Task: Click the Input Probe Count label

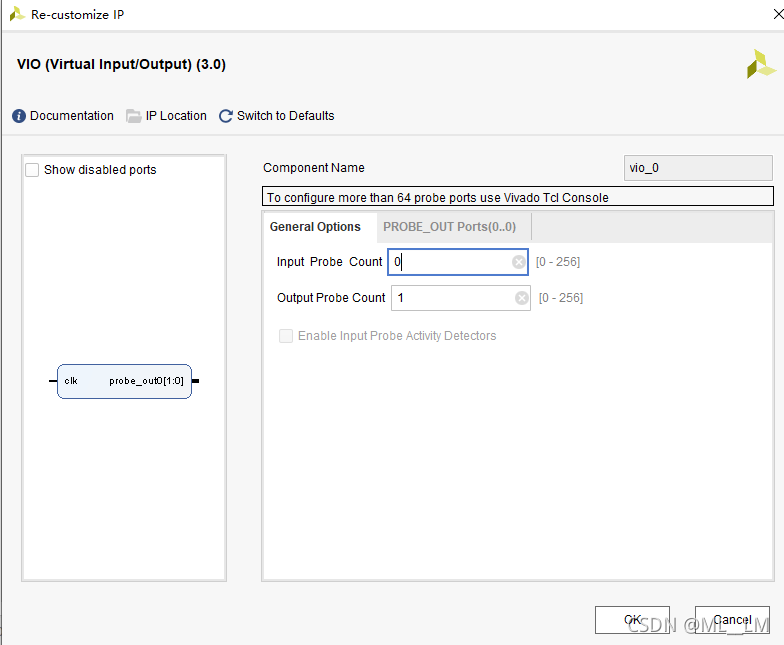Action: (x=329, y=262)
